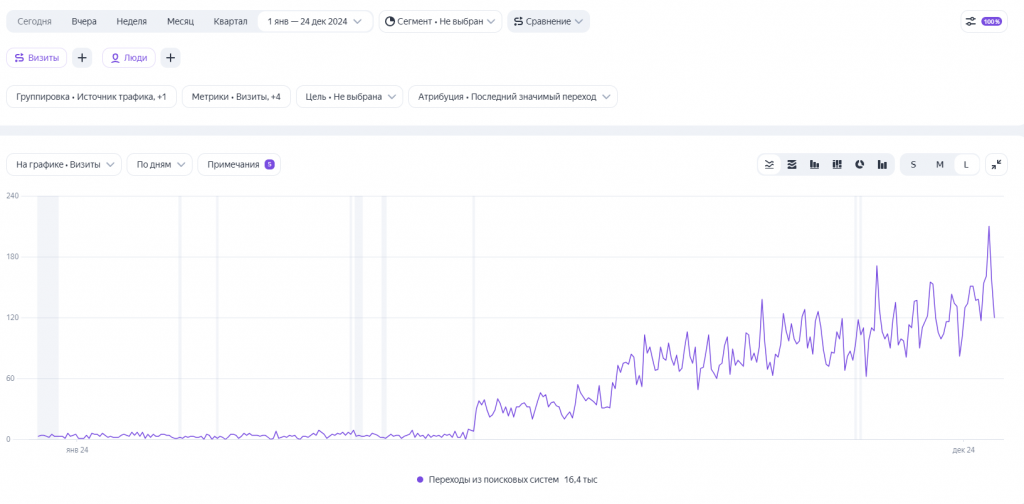
Task: Open the date range picker 1 янв — 24 дек 2024
Action: click(315, 22)
